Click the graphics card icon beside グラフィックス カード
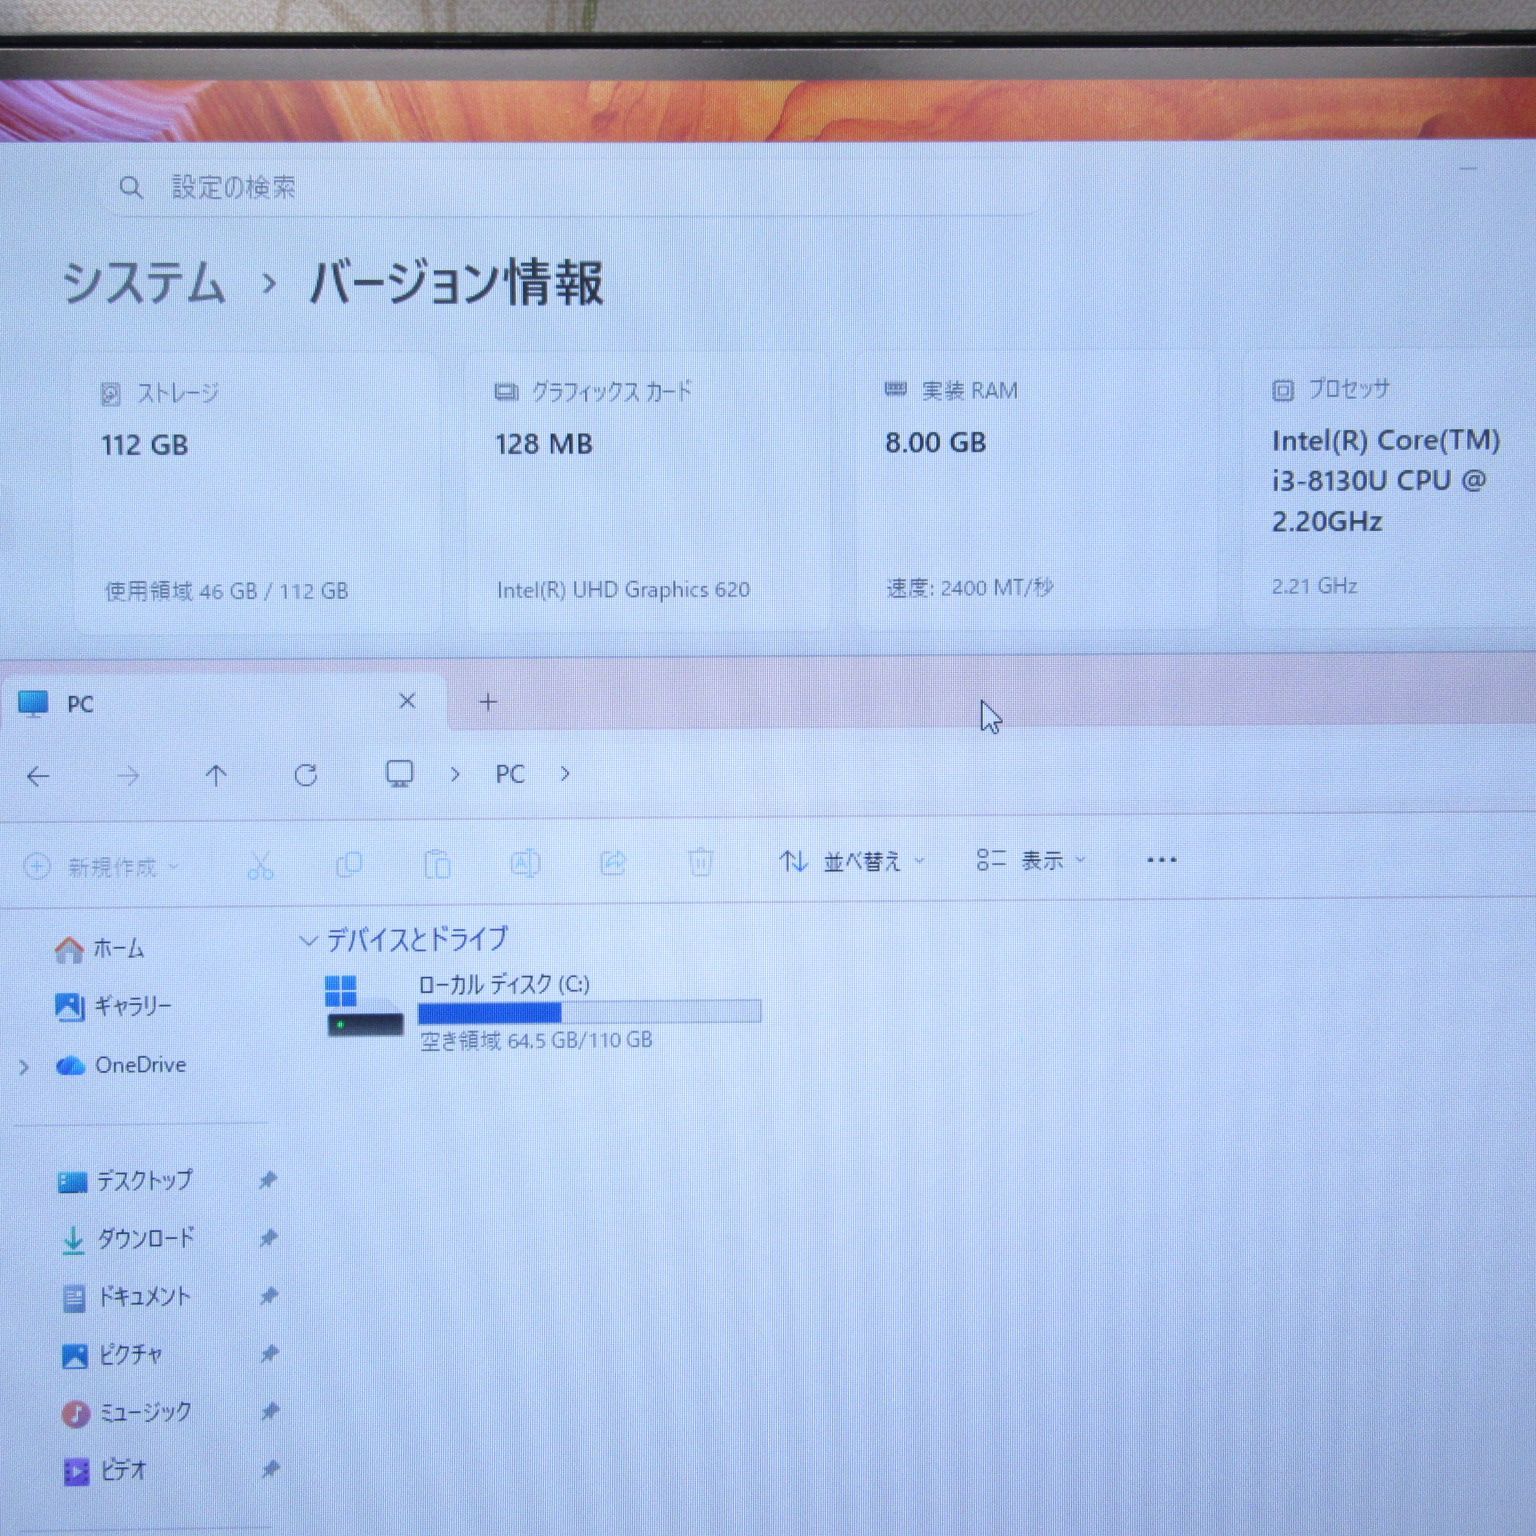 coord(506,392)
